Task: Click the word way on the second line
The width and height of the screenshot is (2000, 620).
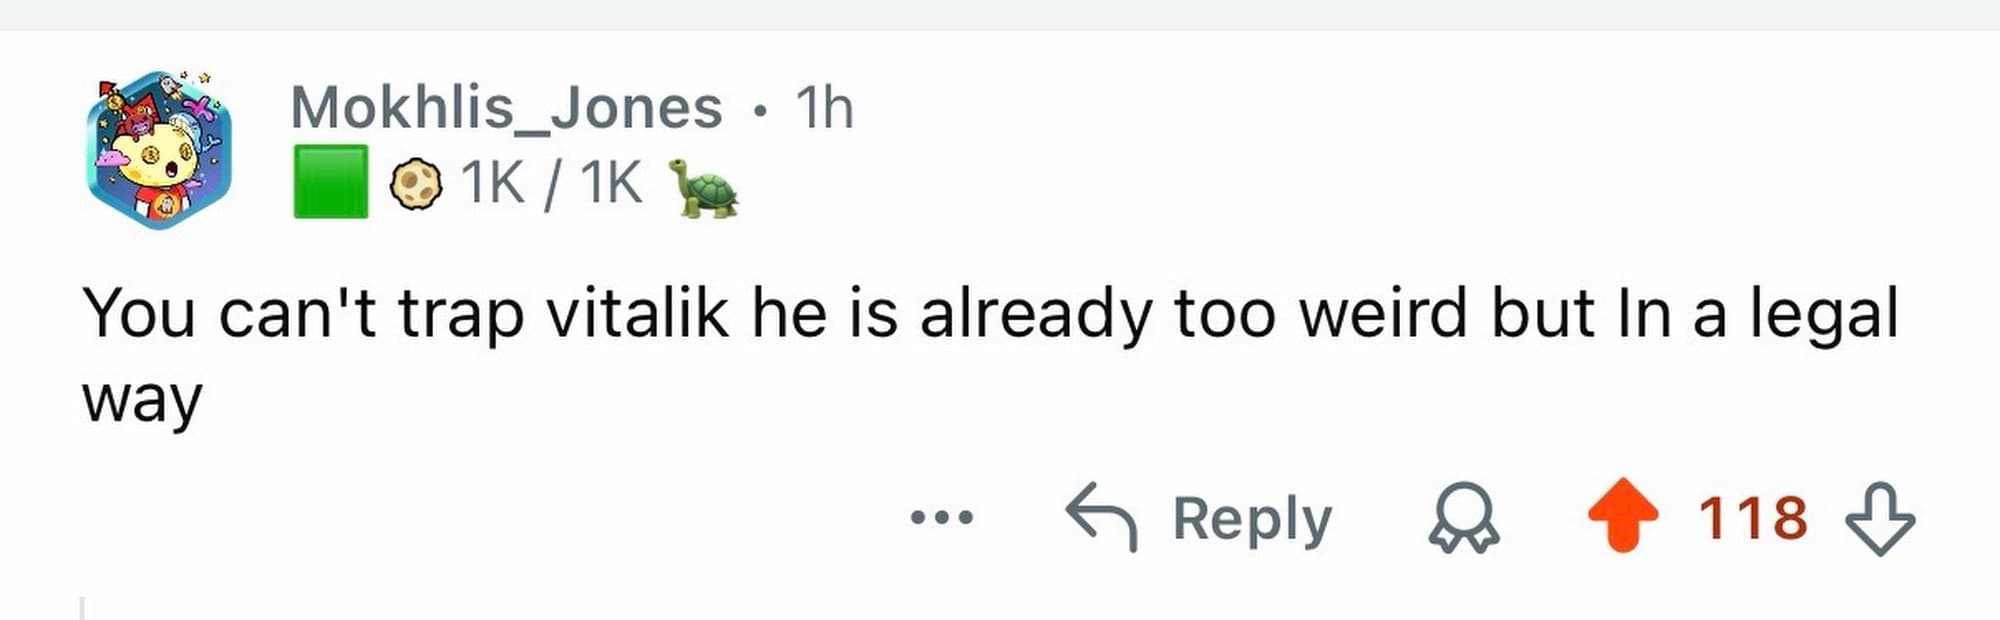Action: (x=142, y=400)
